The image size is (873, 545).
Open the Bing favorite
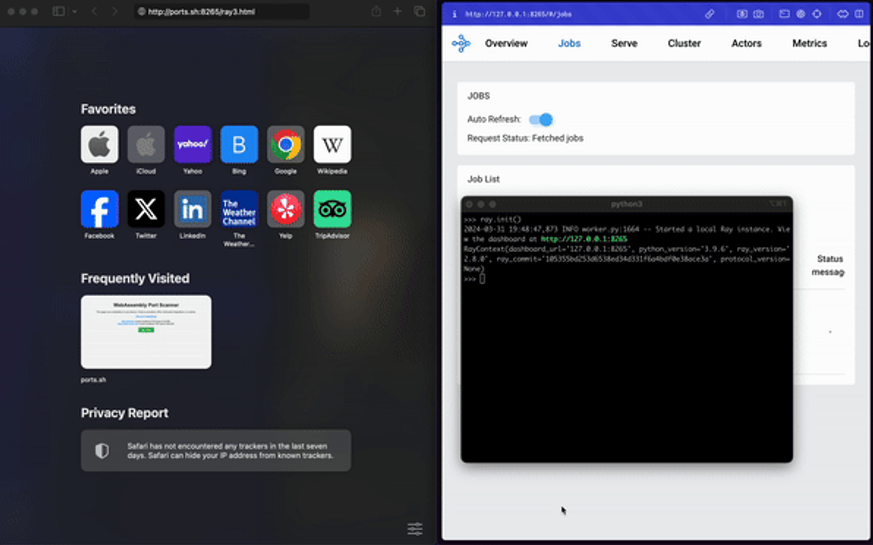(x=239, y=144)
